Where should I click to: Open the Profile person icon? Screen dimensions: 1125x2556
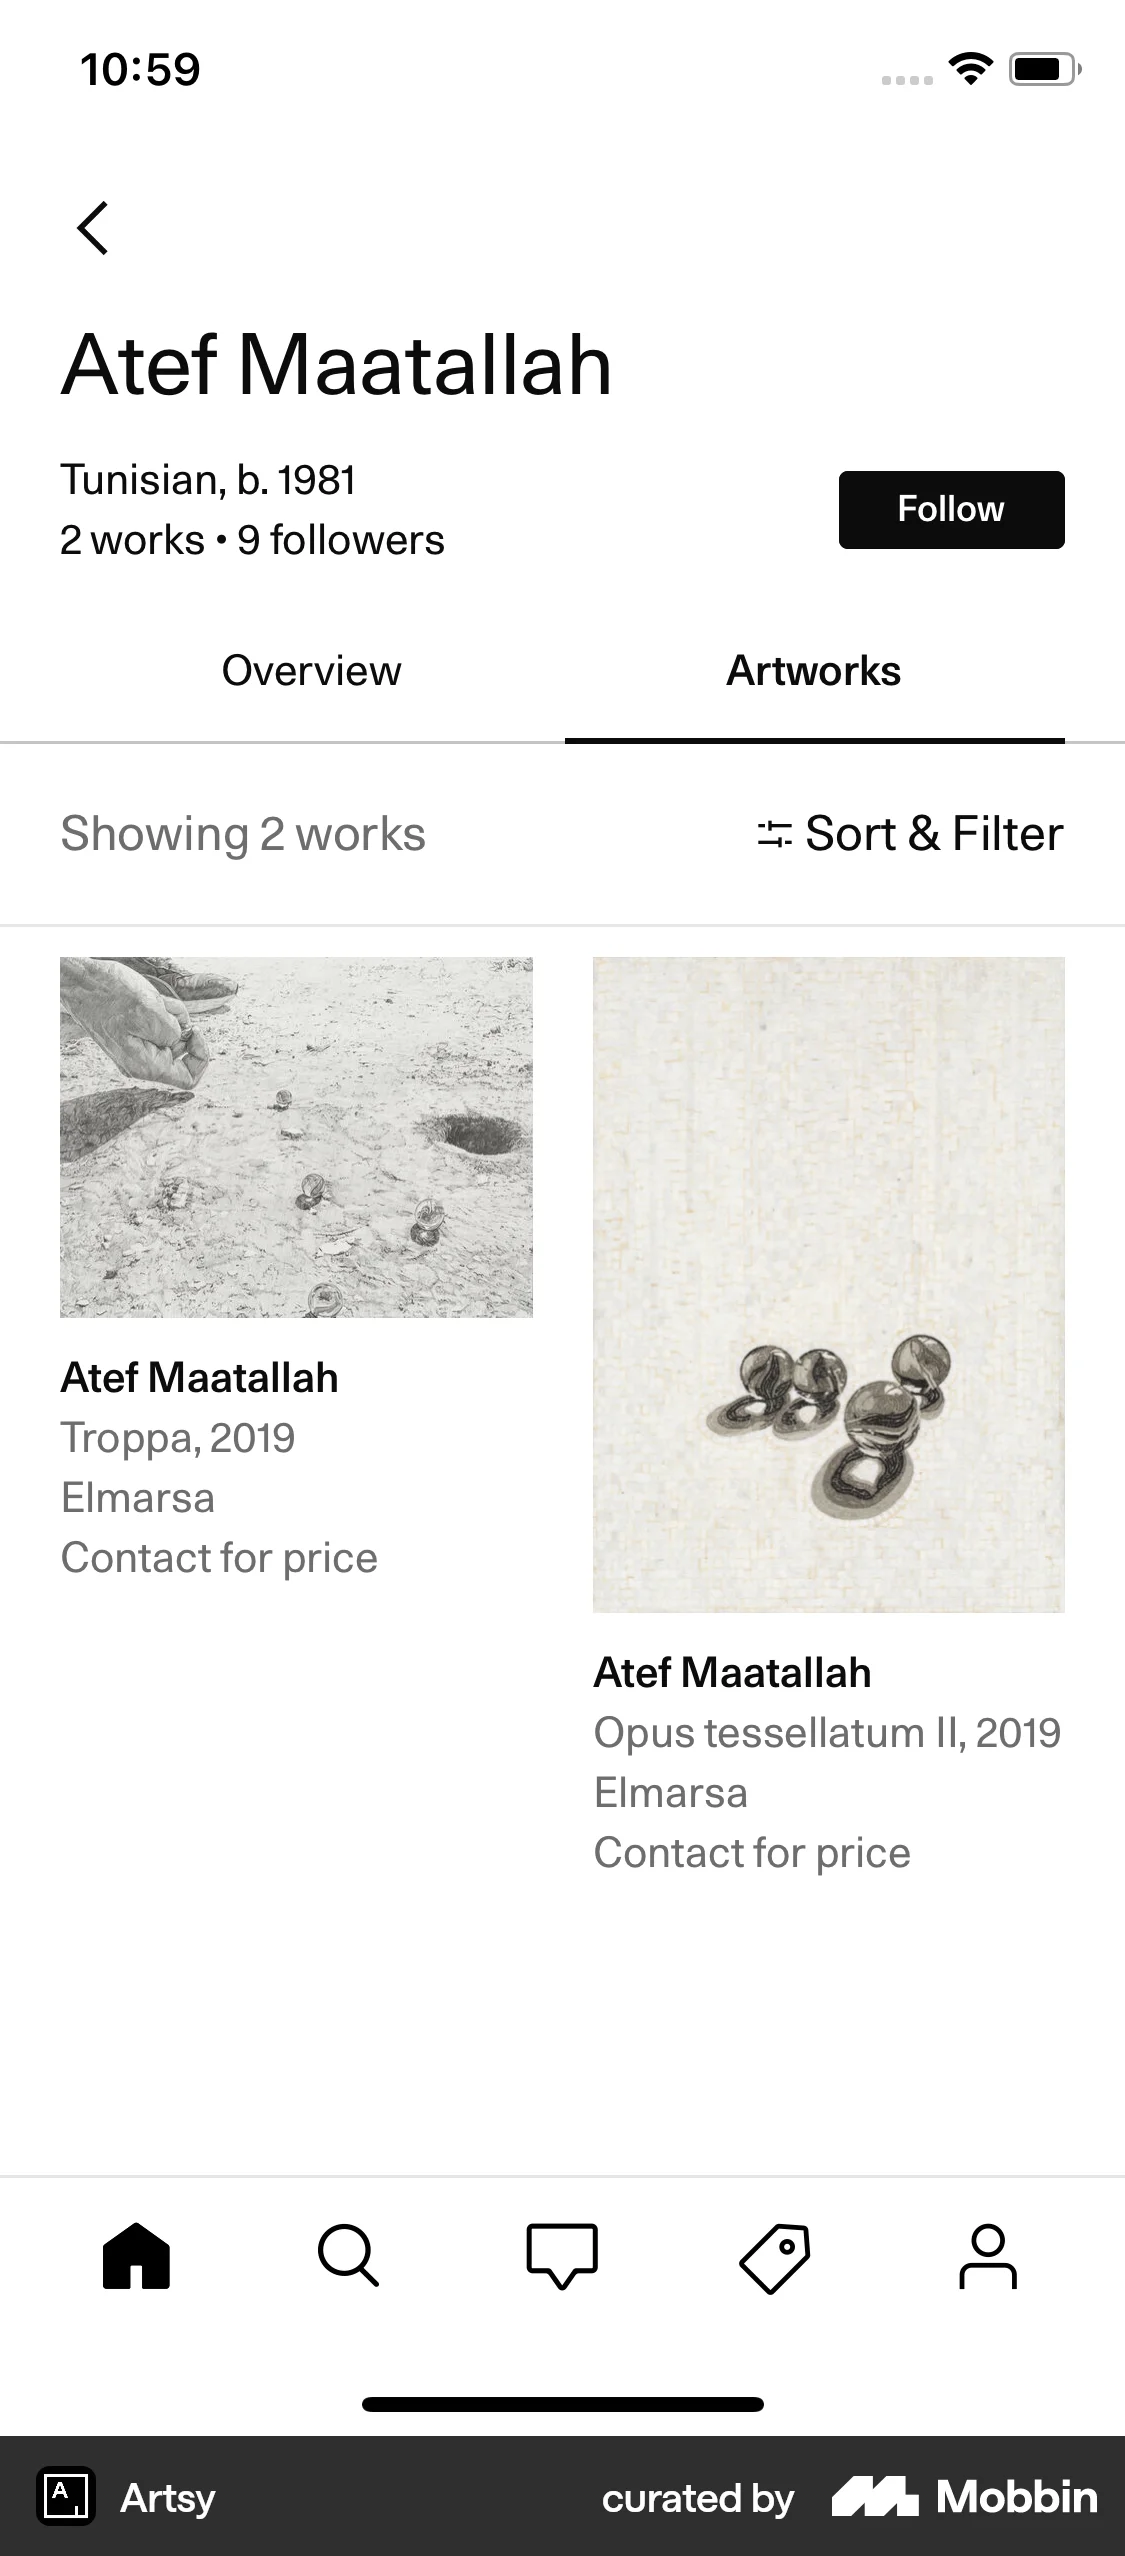click(988, 2256)
